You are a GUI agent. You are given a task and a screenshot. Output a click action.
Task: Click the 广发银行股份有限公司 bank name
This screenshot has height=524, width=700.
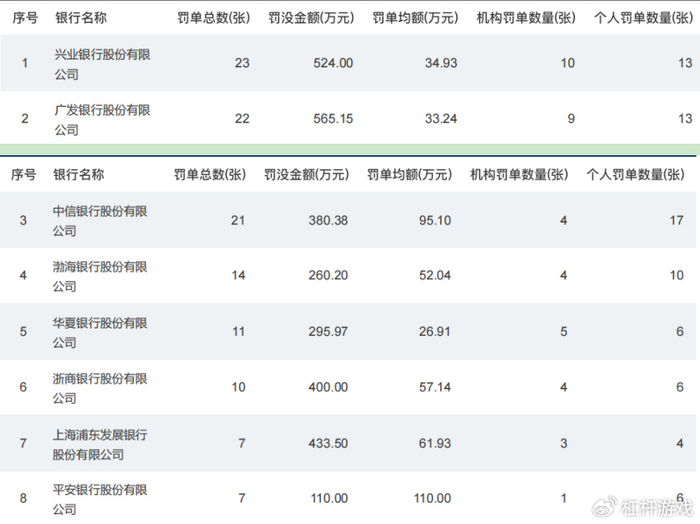tap(102, 120)
